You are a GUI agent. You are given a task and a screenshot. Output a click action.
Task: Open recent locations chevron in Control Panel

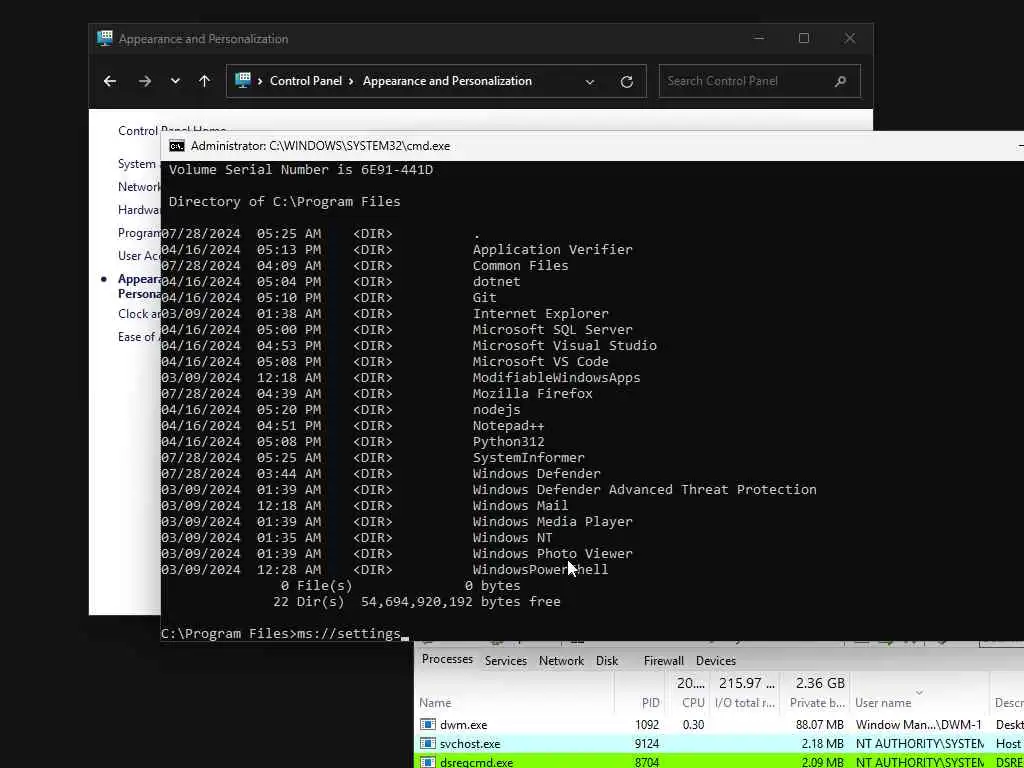tap(175, 81)
